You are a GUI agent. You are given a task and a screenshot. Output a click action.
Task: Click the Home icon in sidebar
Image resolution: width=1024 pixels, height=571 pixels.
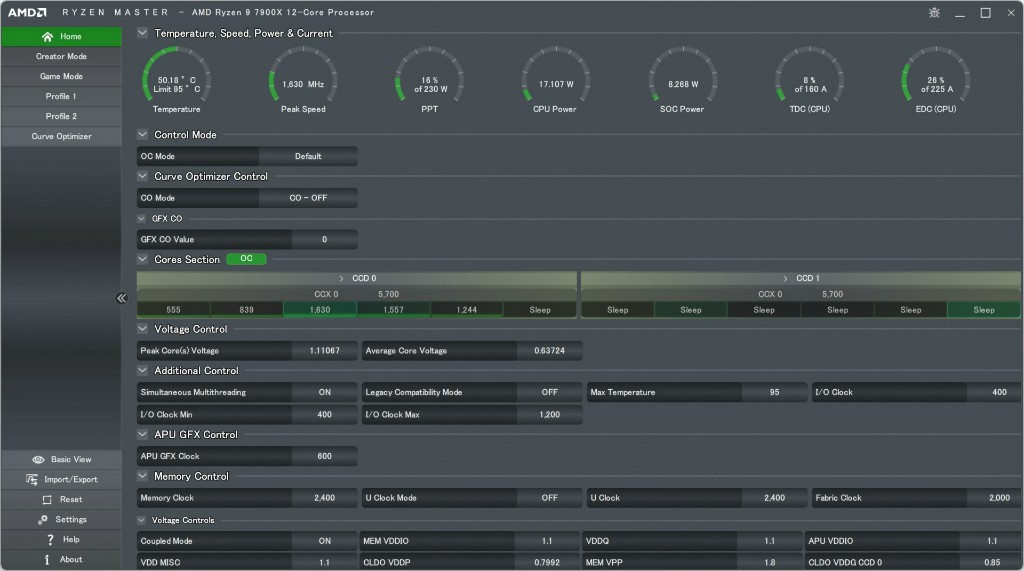coord(47,37)
